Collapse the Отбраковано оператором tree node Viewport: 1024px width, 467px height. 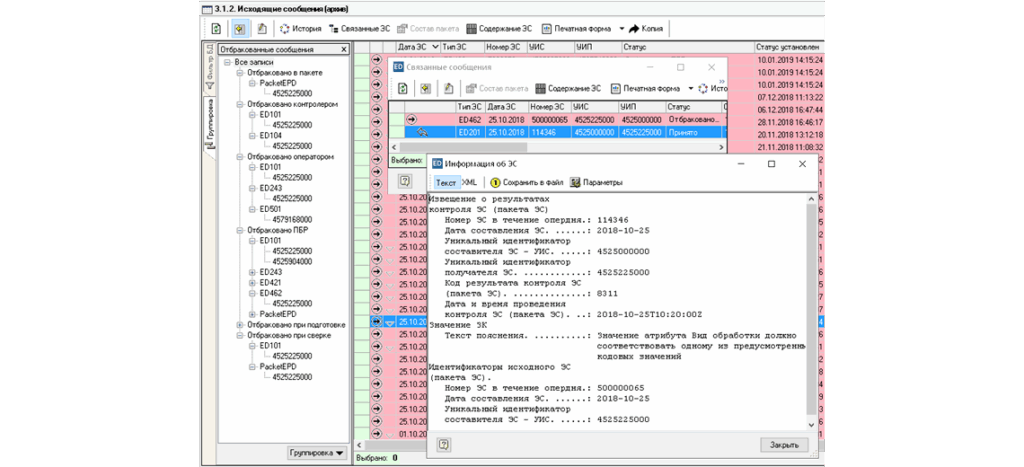coord(239,156)
